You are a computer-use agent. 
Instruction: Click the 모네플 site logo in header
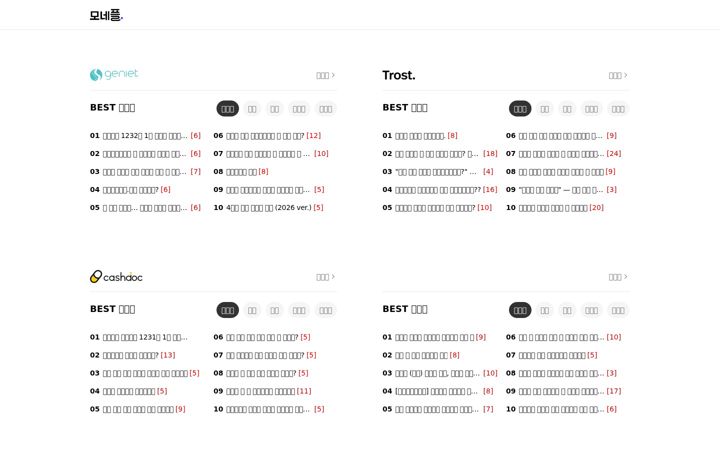tap(107, 15)
